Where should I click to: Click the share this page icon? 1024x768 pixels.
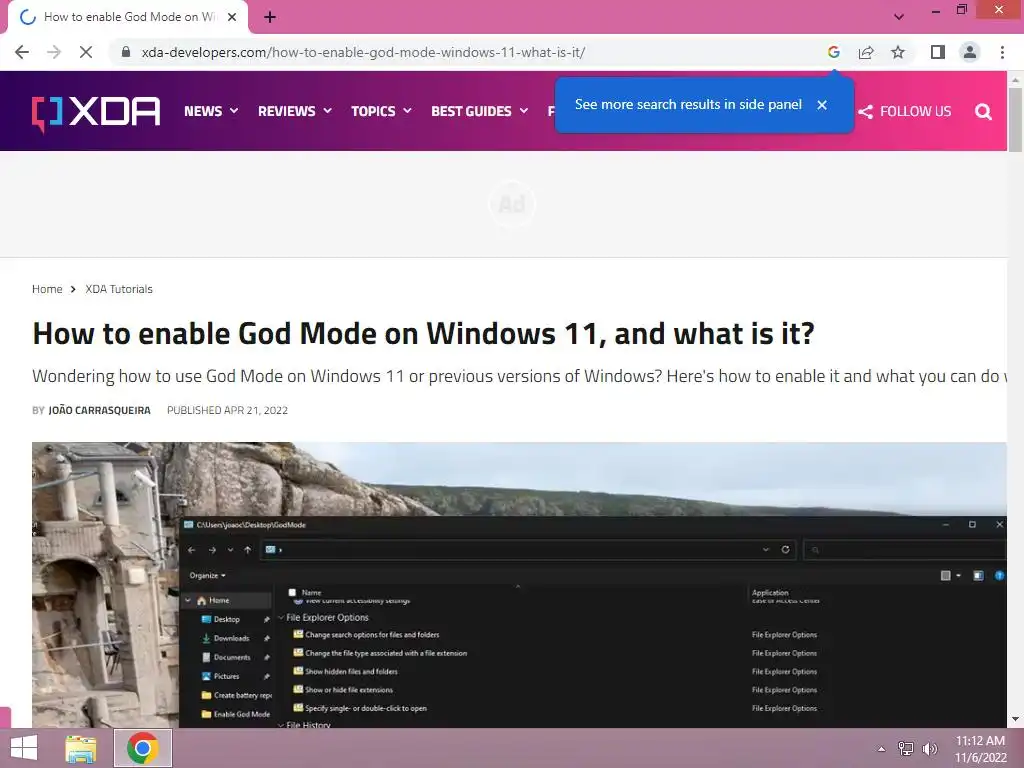tap(866, 52)
